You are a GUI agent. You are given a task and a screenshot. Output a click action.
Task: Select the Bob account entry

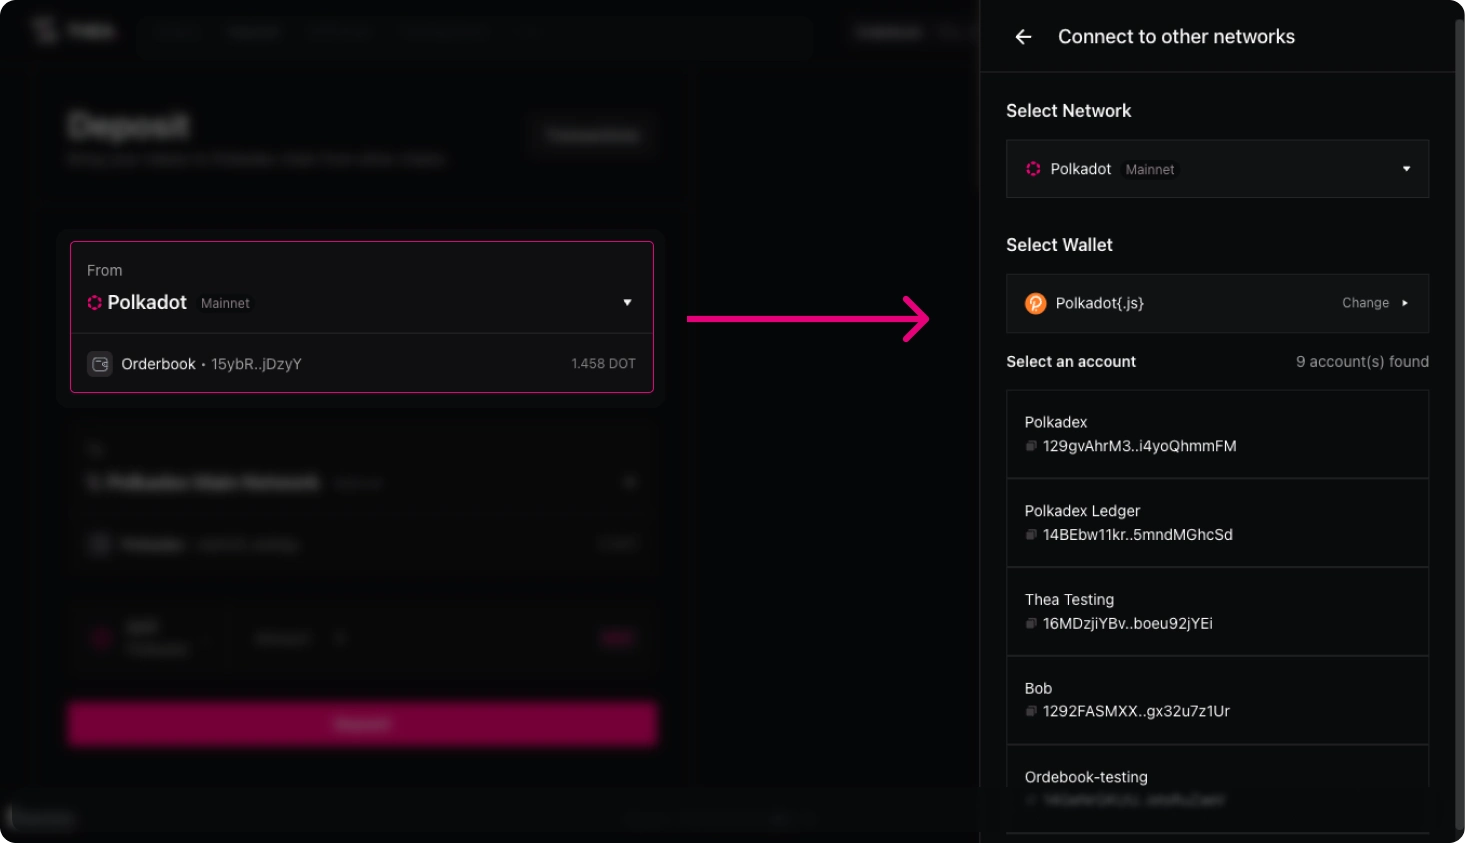[x=1217, y=700]
